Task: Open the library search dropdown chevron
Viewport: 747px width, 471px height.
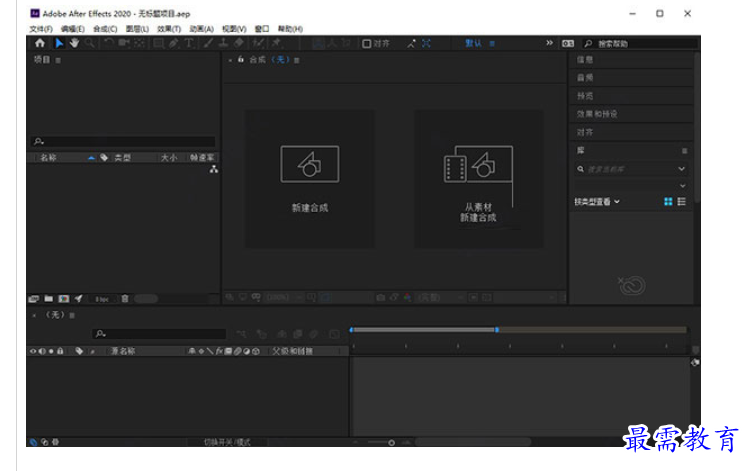Action: (x=682, y=169)
